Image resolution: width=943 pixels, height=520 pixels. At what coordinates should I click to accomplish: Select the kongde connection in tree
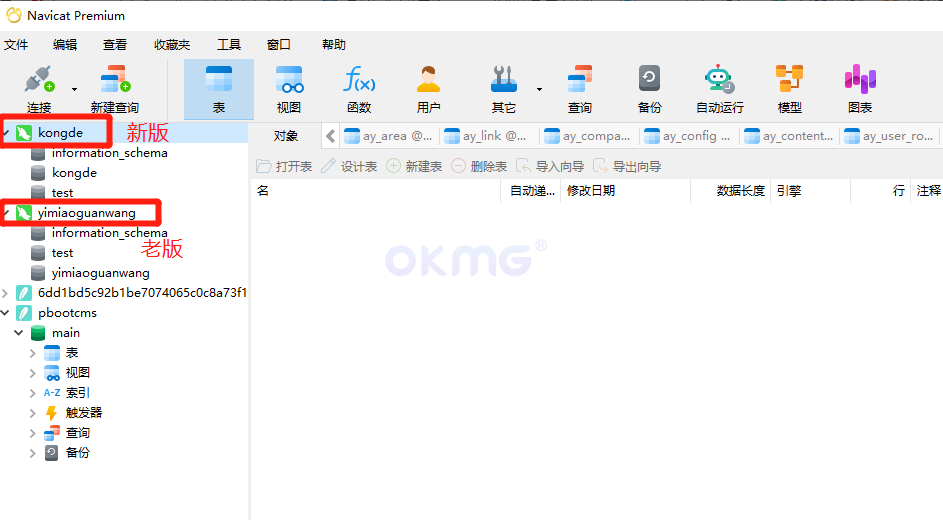click(60, 132)
